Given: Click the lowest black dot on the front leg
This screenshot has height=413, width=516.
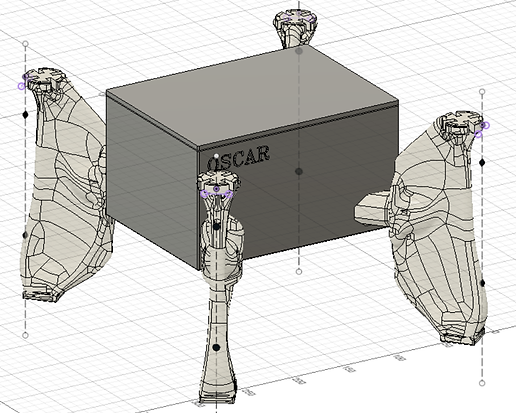Looking at the screenshot, I should (x=216, y=347).
